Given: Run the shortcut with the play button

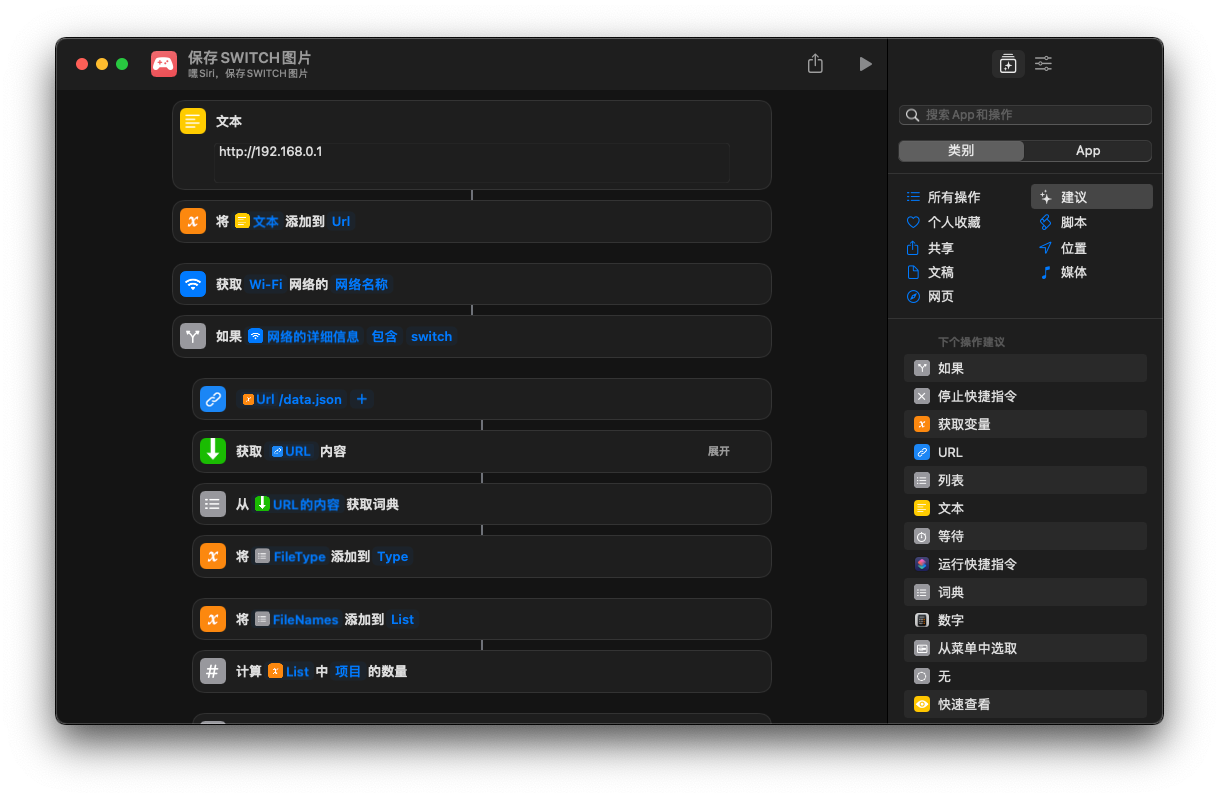Looking at the screenshot, I should (865, 64).
